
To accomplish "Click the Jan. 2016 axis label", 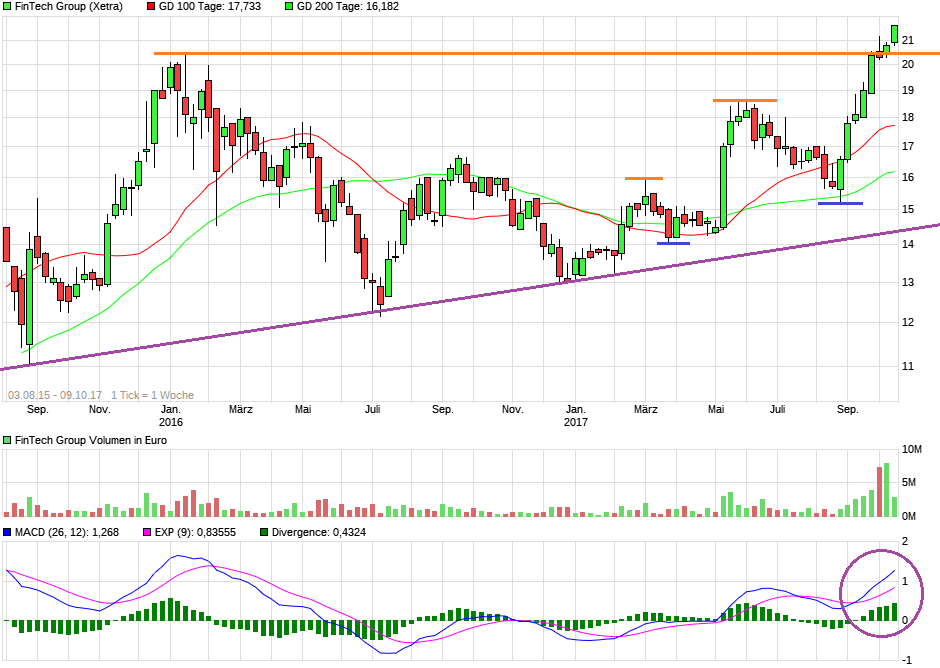I will click(171, 415).
